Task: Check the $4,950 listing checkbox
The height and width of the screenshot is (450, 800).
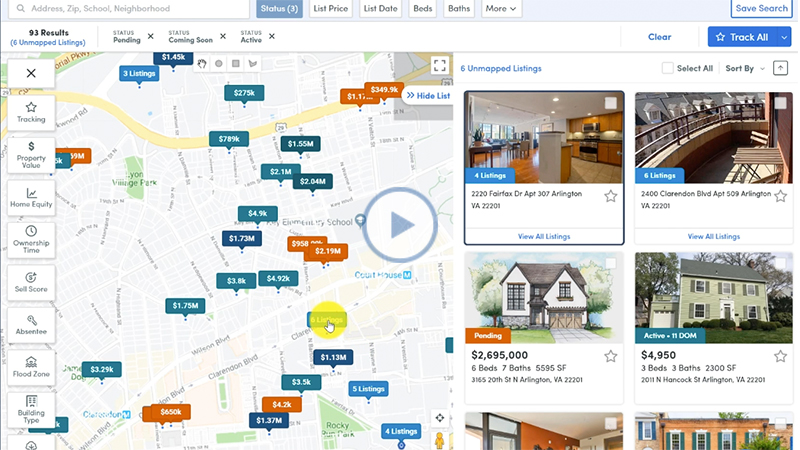Action: click(781, 264)
